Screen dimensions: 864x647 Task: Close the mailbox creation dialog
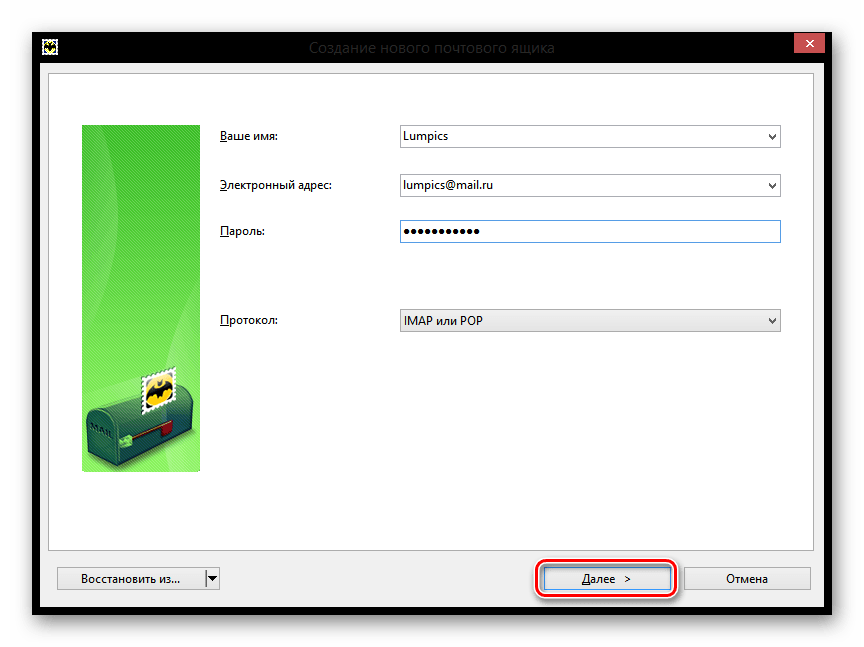[x=808, y=43]
